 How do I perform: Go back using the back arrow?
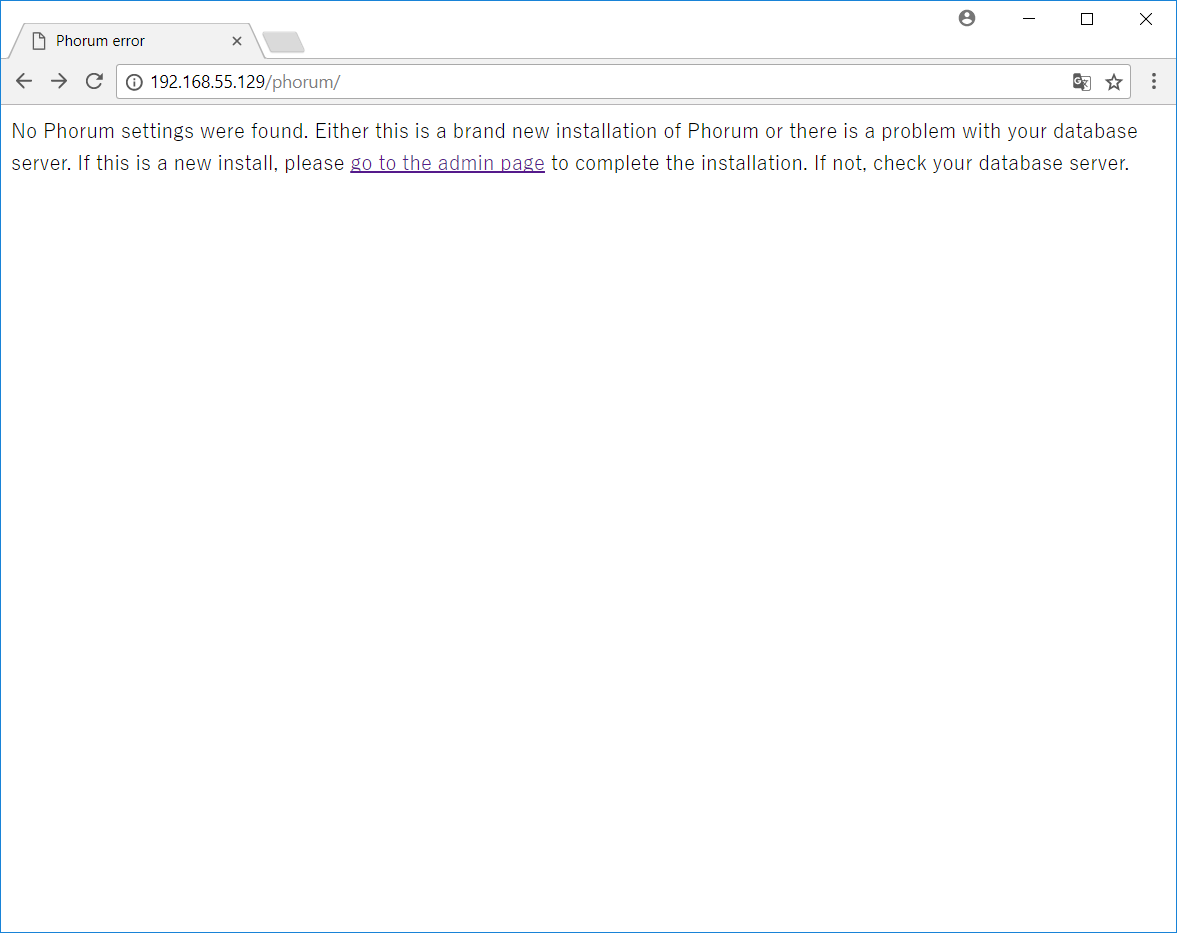[23, 81]
